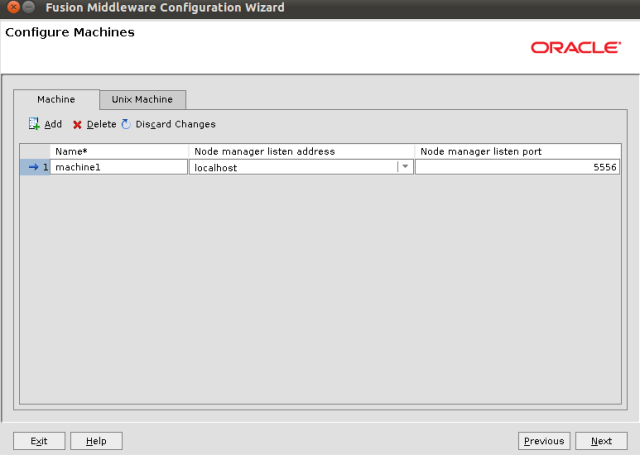This screenshot has width=640, height=455.
Task: Click the Node manager listen address column header
Action: tap(301, 151)
